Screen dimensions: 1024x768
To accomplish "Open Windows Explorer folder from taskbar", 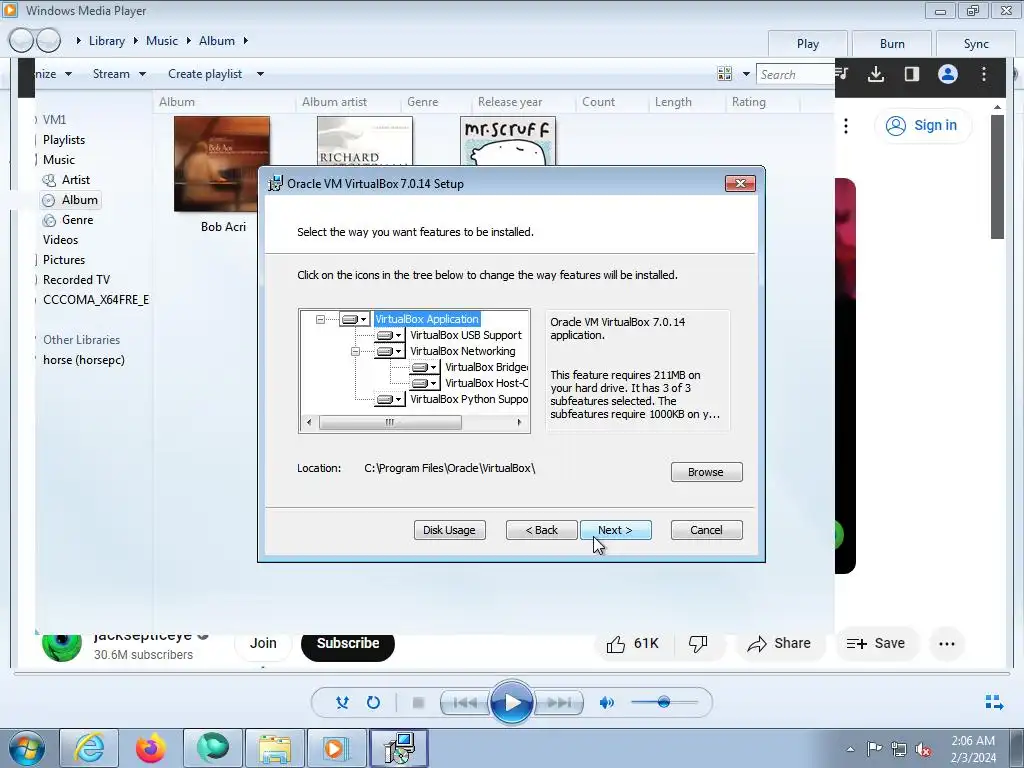I will point(275,748).
